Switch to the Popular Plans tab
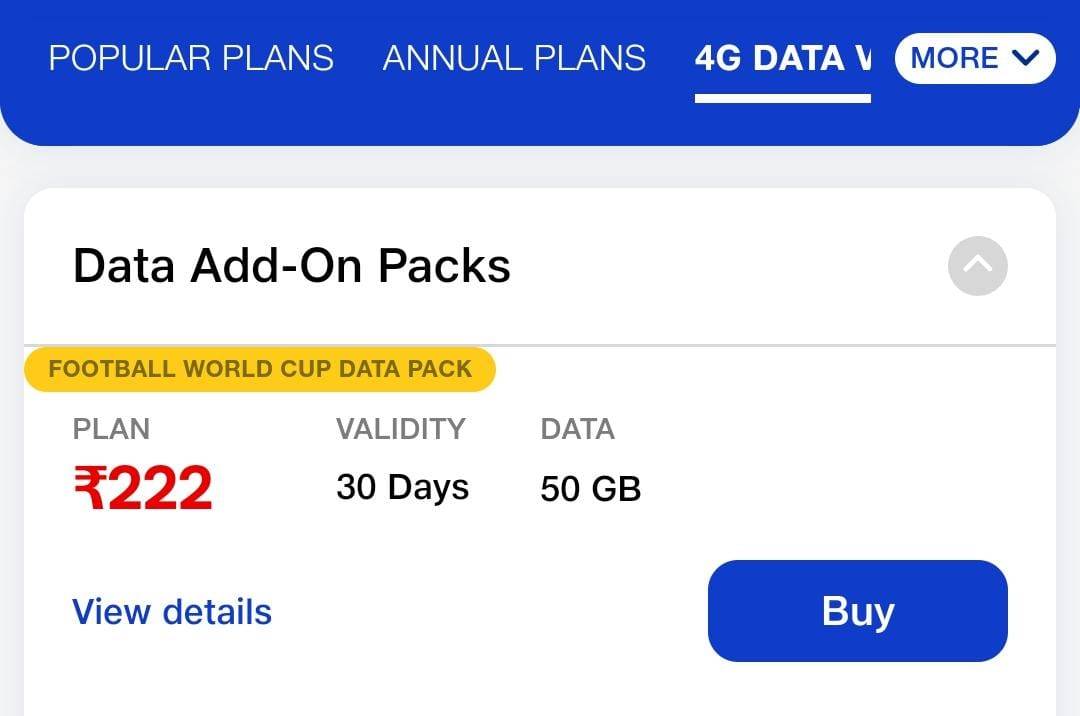 click(x=191, y=58)
